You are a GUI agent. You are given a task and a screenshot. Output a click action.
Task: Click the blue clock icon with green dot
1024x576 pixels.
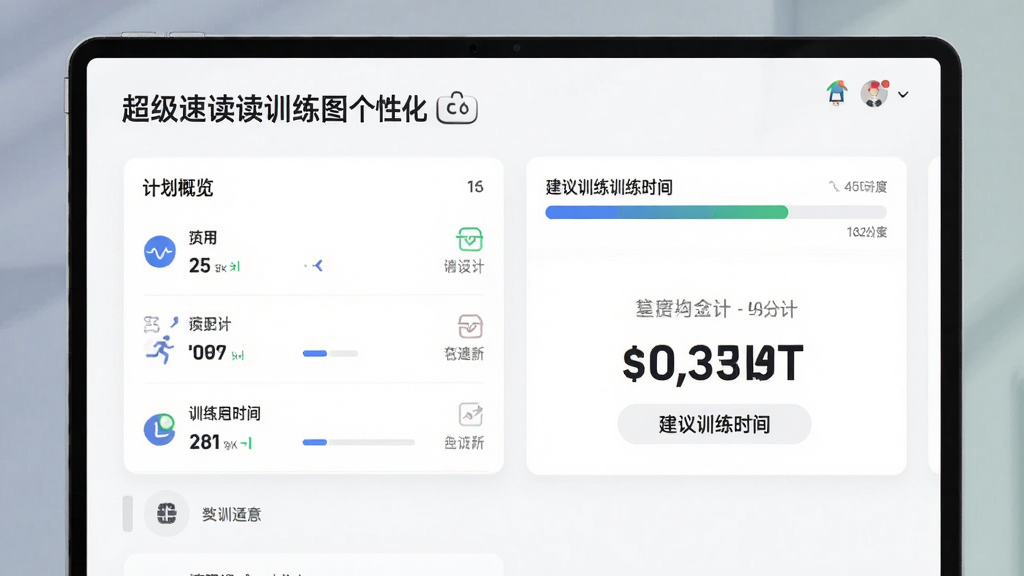(160, 429)
